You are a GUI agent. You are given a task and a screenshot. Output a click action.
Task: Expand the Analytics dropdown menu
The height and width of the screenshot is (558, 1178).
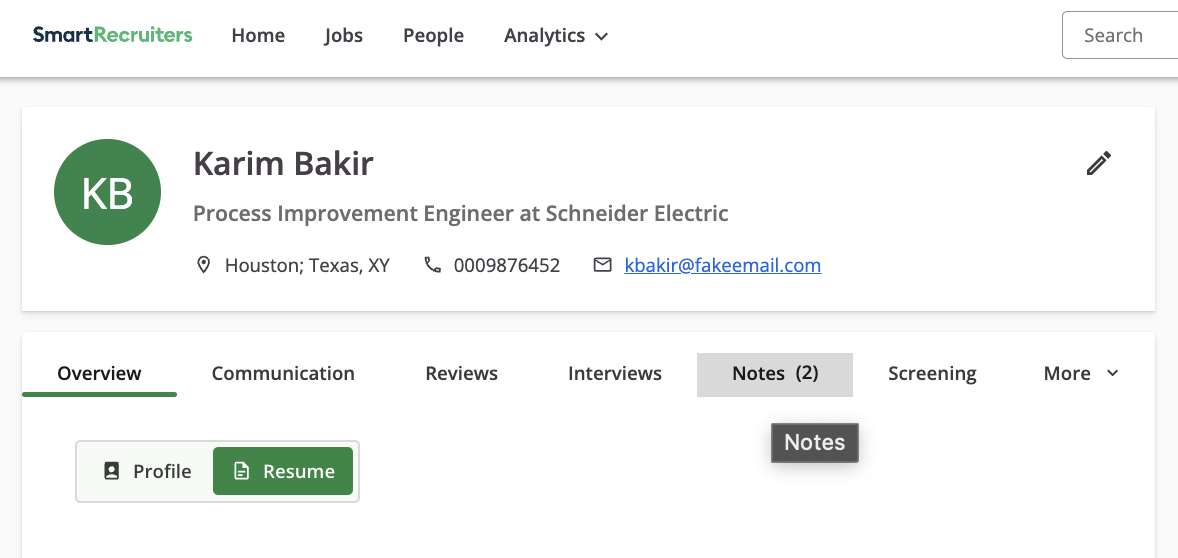click(x=556, y=35)
